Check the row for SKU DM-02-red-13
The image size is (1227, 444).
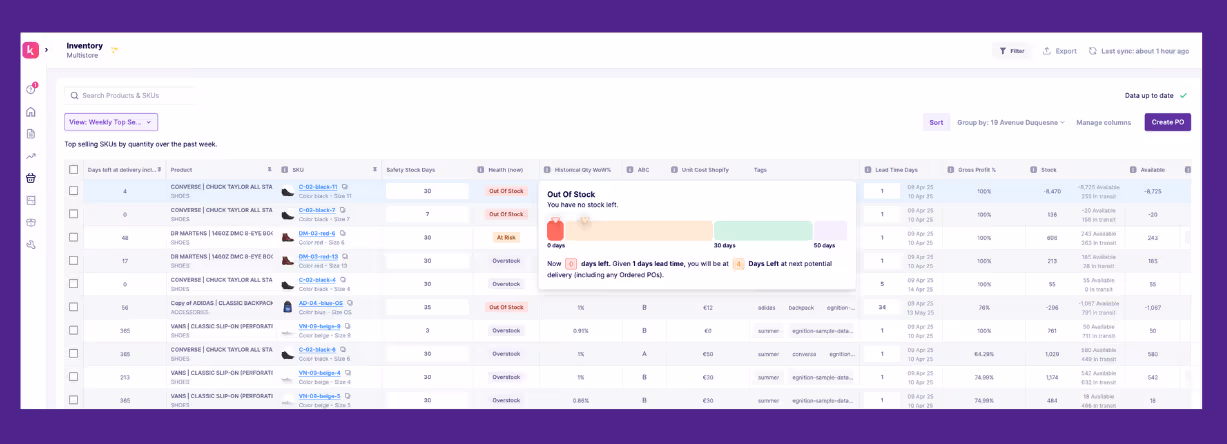point(73,260)
